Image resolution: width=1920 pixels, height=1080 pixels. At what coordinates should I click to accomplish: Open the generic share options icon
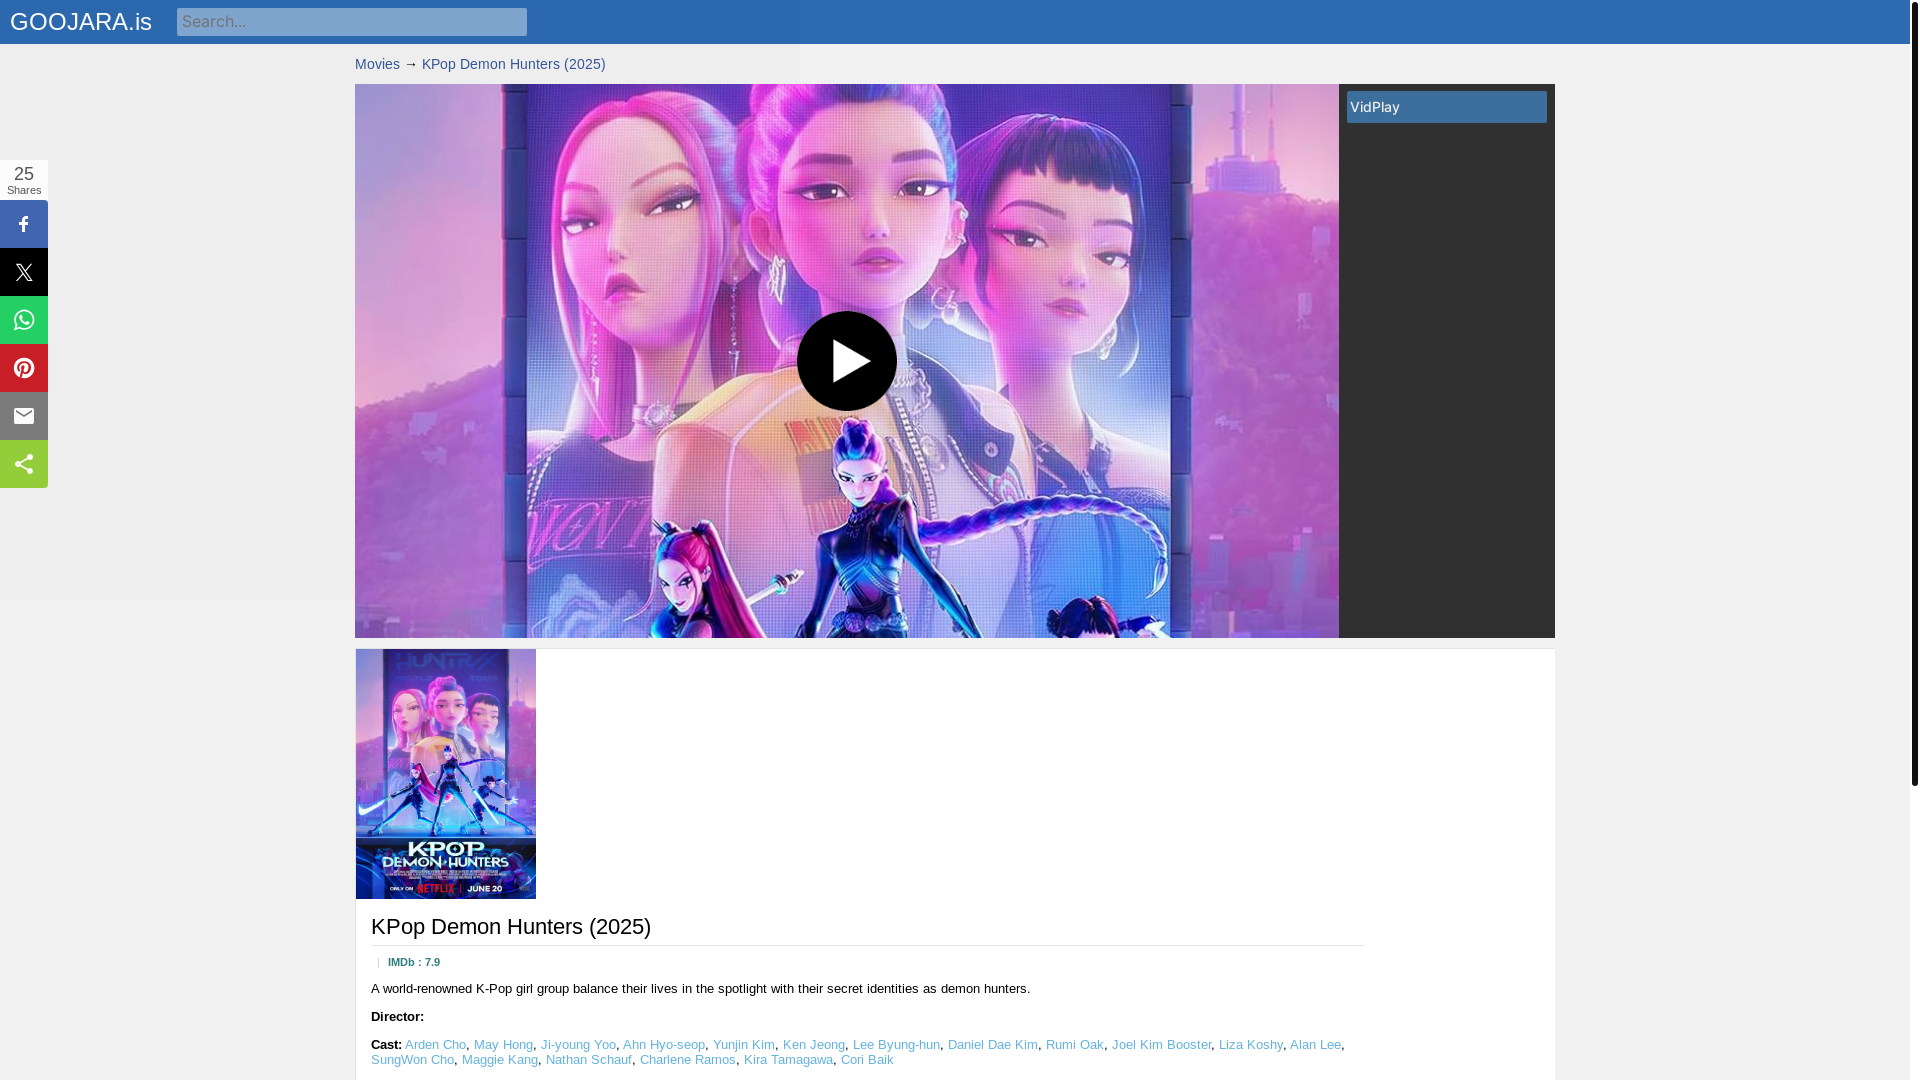[x=24, y=464]
